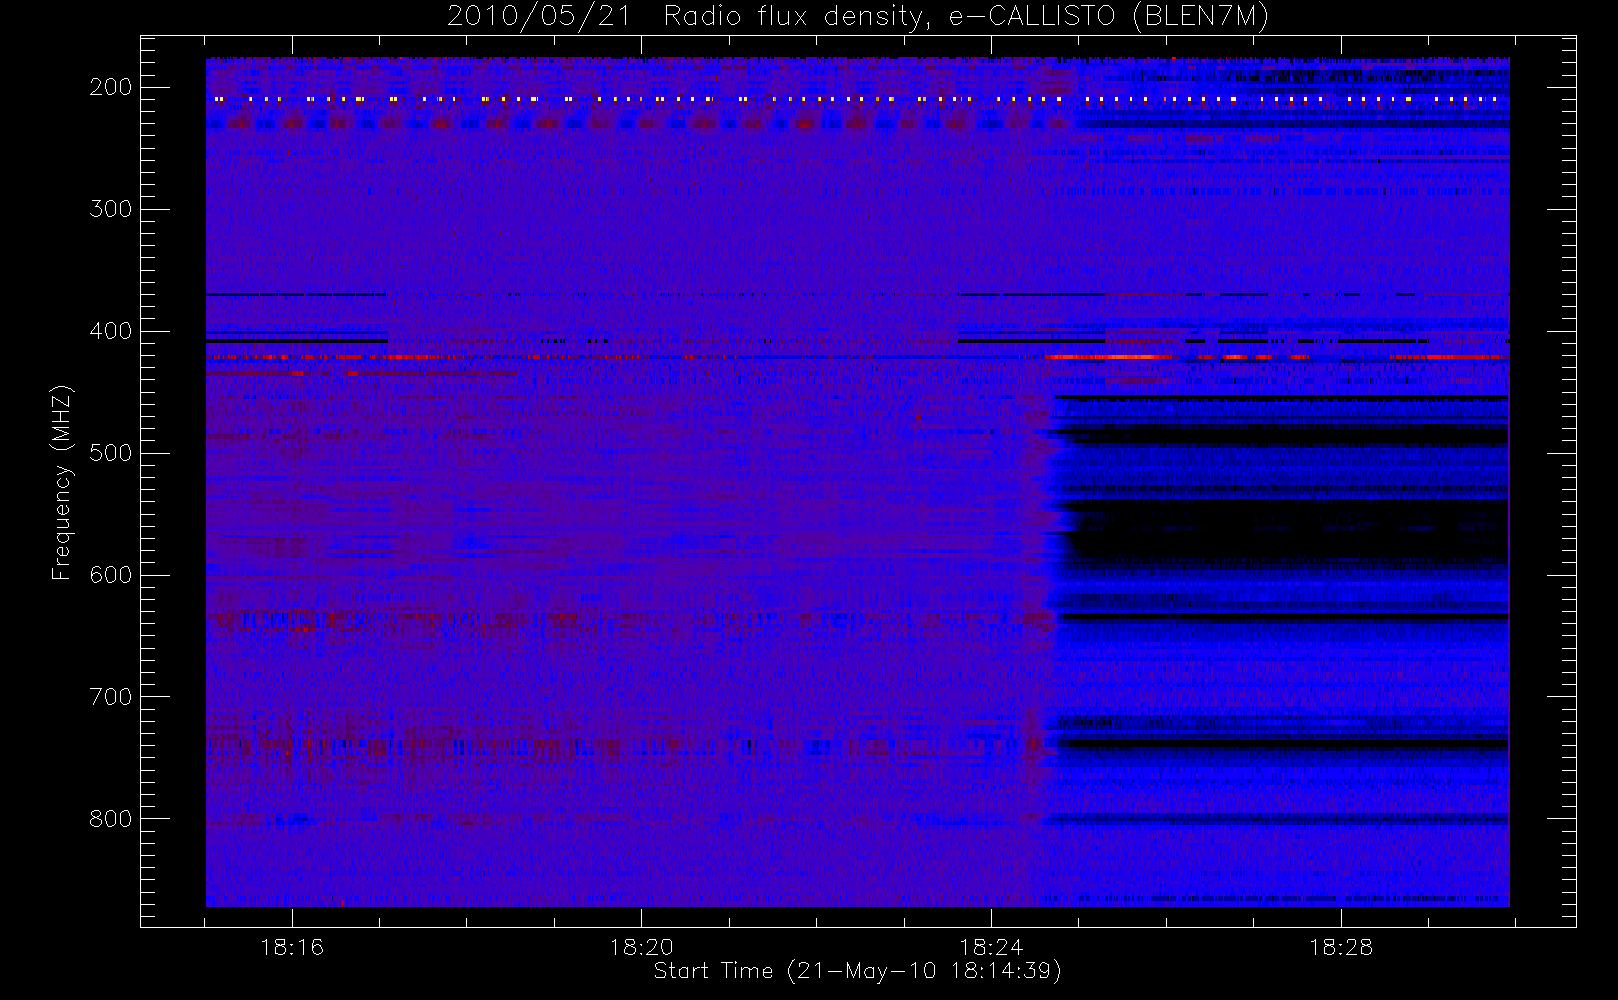The image size is (1618, 1000).
Task: Click the 600 frequency tick label
Action: click(x=111, y=575)
